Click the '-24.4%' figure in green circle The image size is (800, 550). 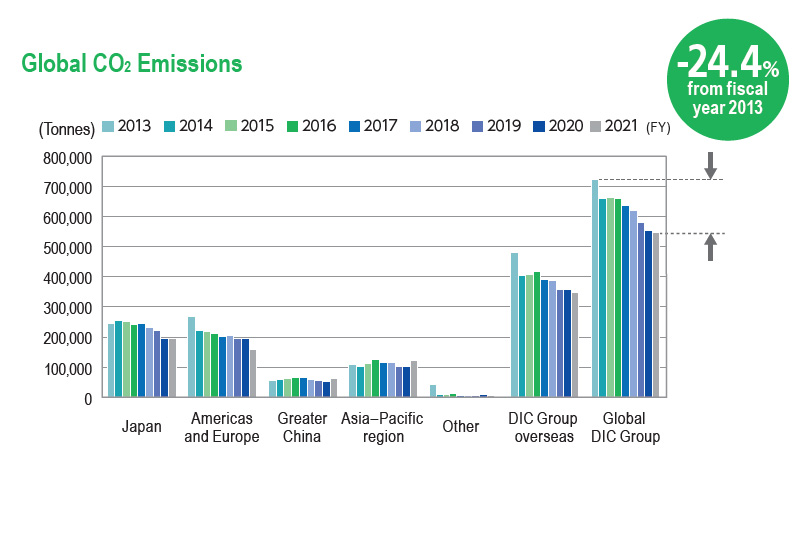(728, 62)
